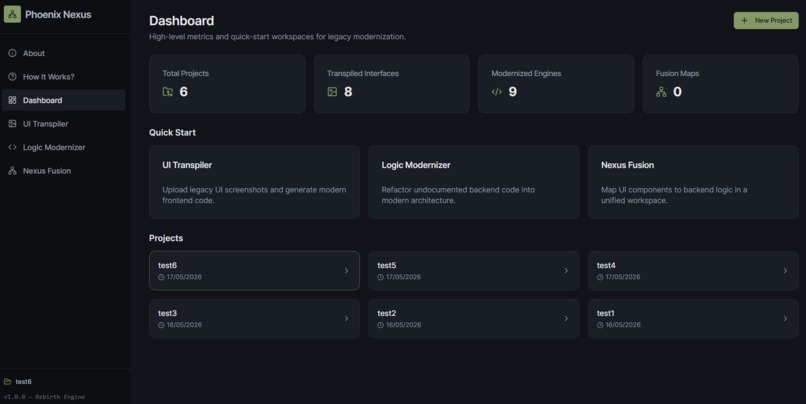This screenshot has height=404, width=806.
Task: Open test3 using its right chevron
Action: click(346, 318)
